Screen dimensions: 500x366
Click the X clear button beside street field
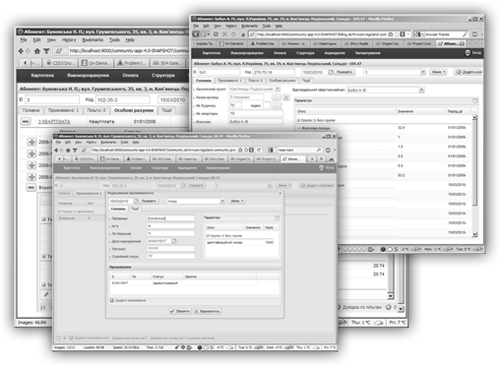(x=286, y=97)
